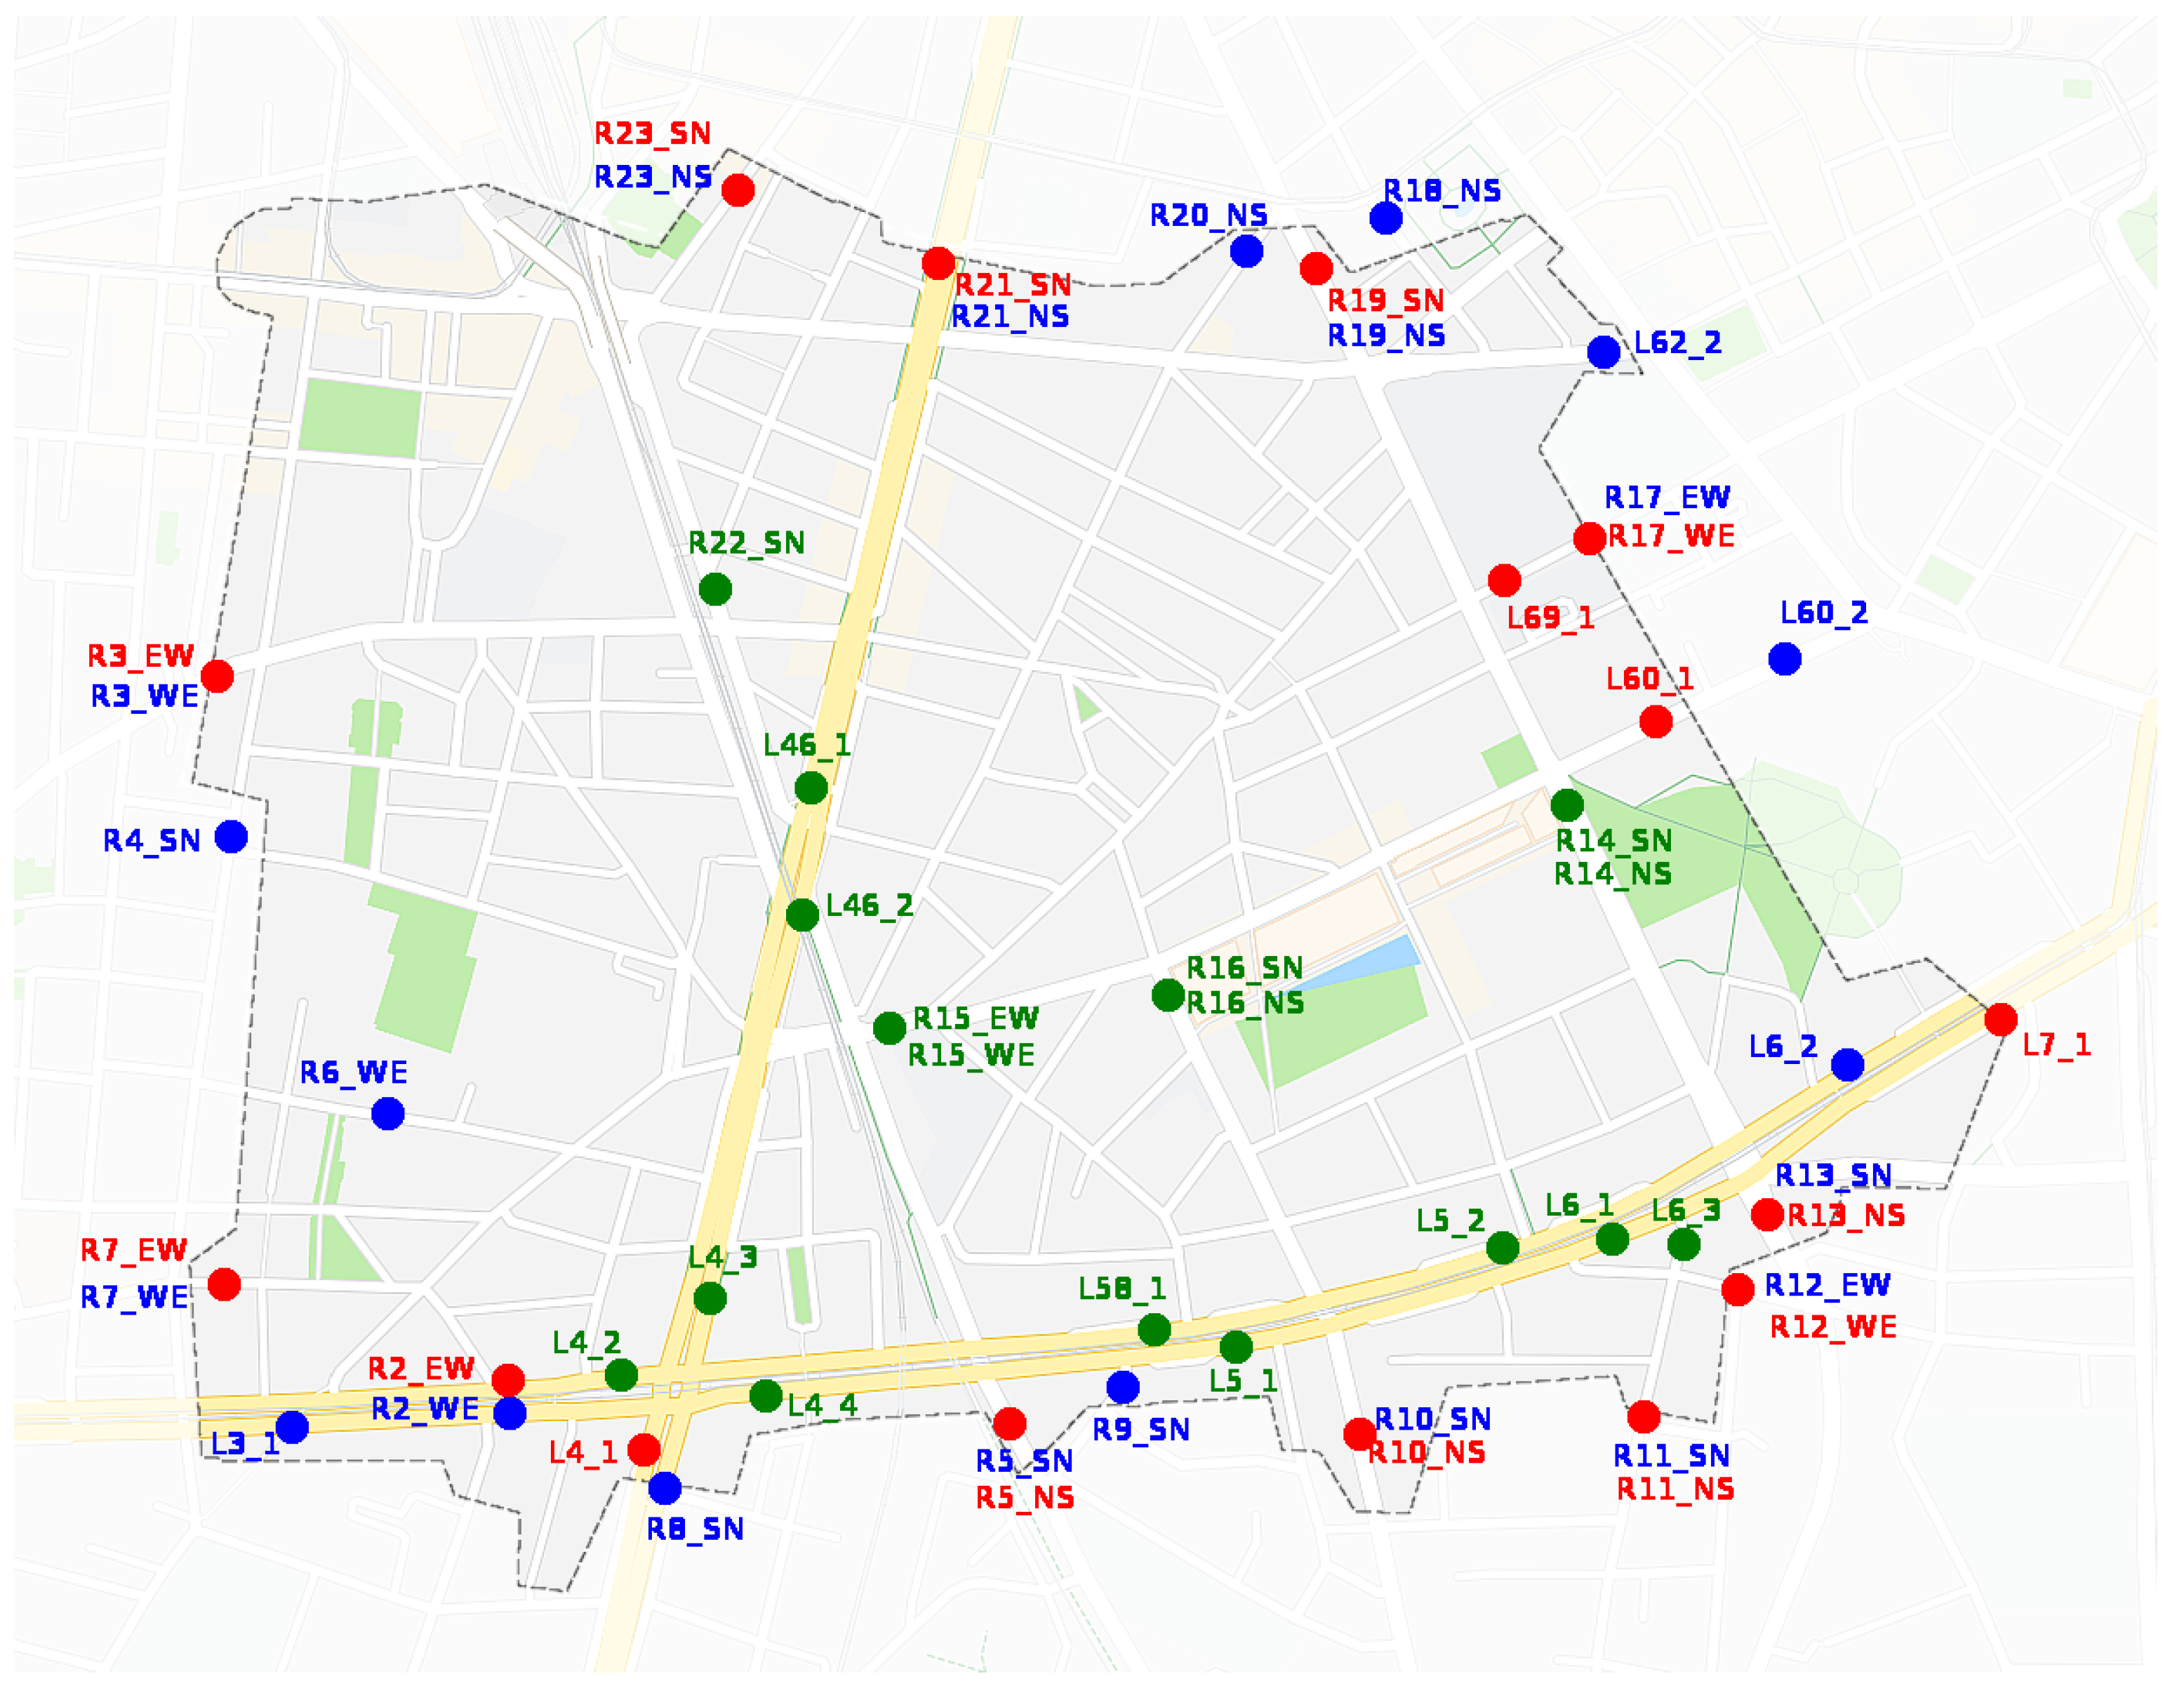2184x1695 pixels.
Task: Click the green L46_1 marker
Action: [811, 788]
